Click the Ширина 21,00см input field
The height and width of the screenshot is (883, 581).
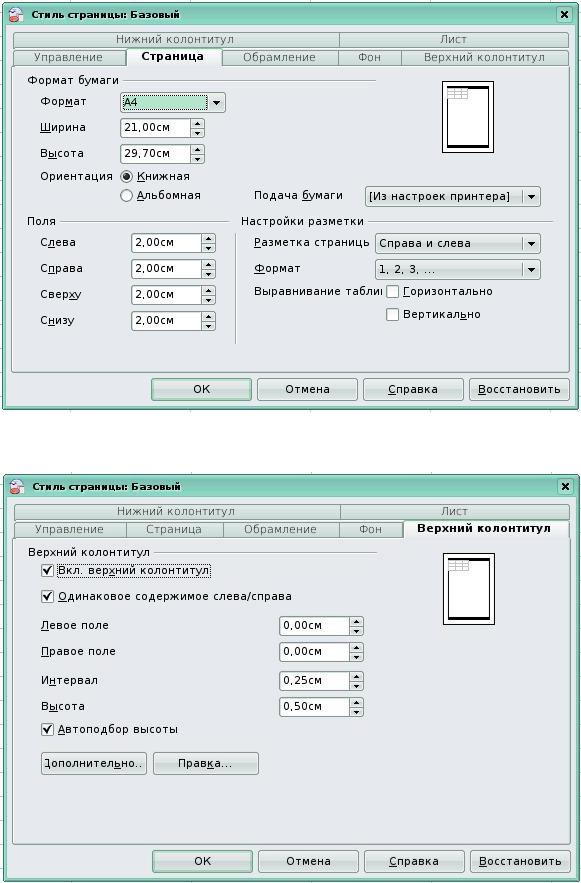click(155, 128)
